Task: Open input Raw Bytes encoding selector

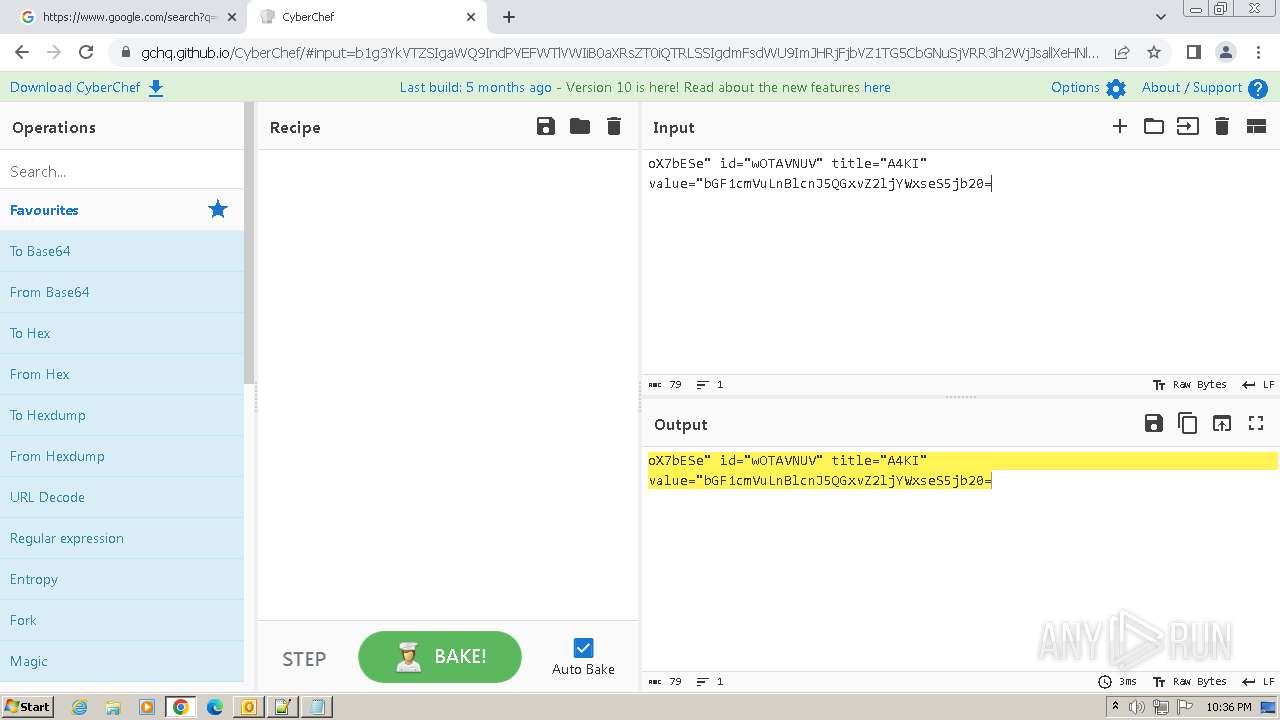Action: (1189, 384)
